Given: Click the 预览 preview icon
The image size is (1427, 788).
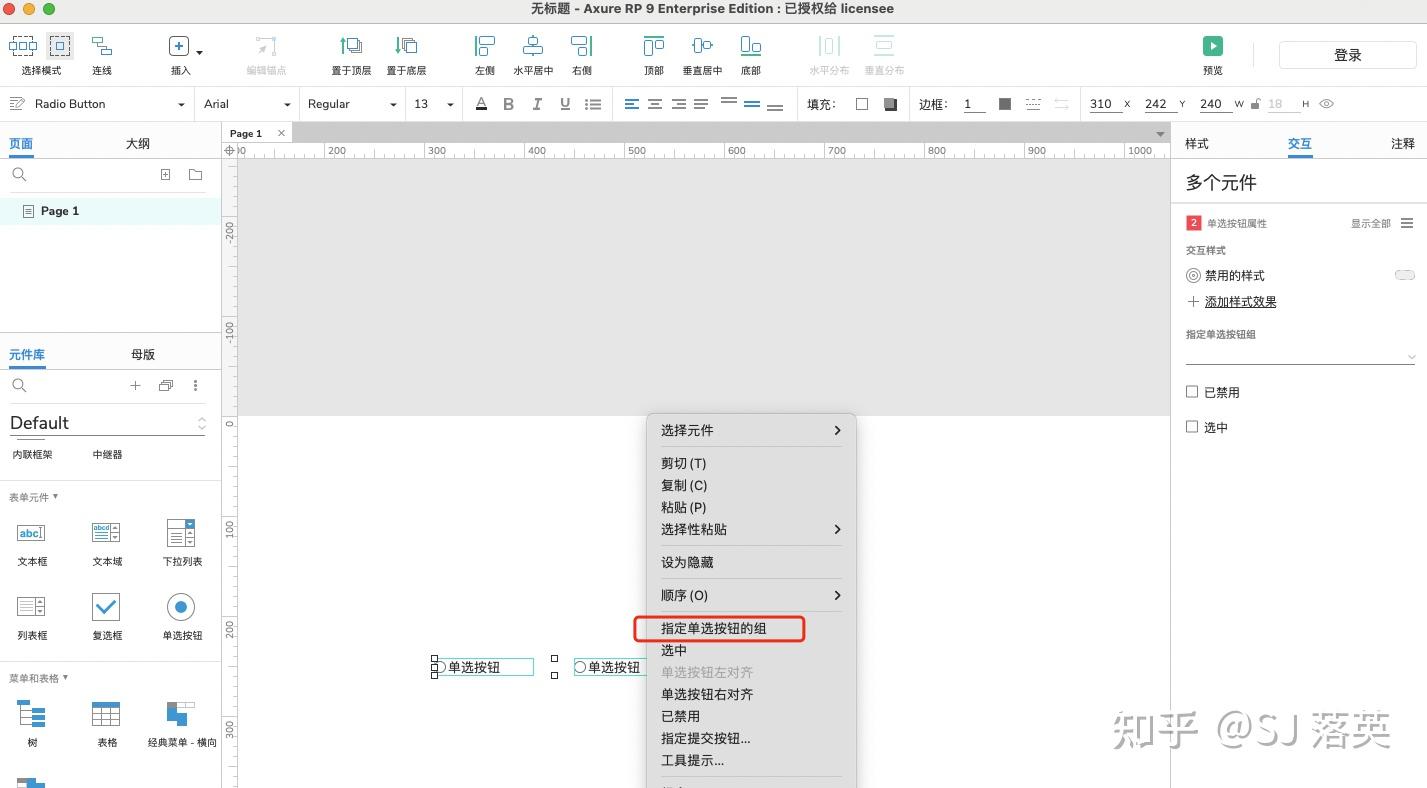Looking at the screenshot, I should (1212, 46).
